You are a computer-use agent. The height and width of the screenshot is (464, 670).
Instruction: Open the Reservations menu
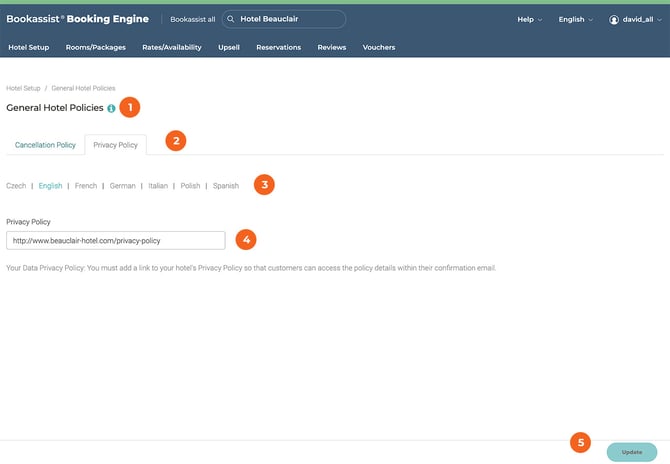[x=278, y=47]
